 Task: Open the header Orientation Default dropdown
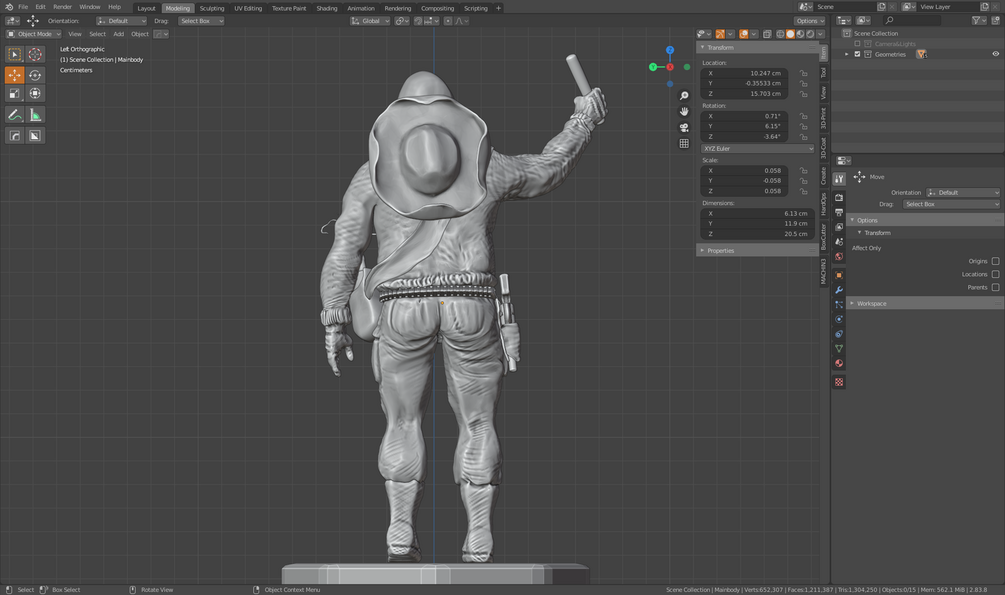122,21
